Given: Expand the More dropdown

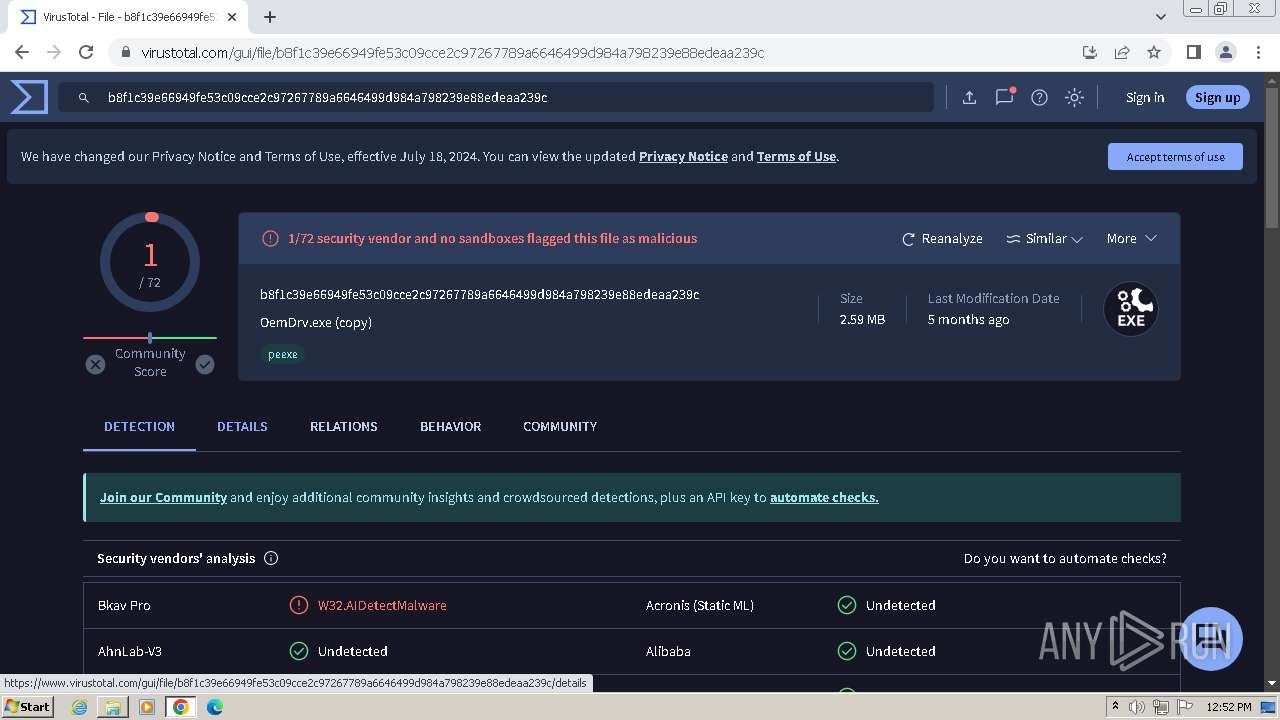Looking at the screenshot, I should click(x=1131, y=238).
